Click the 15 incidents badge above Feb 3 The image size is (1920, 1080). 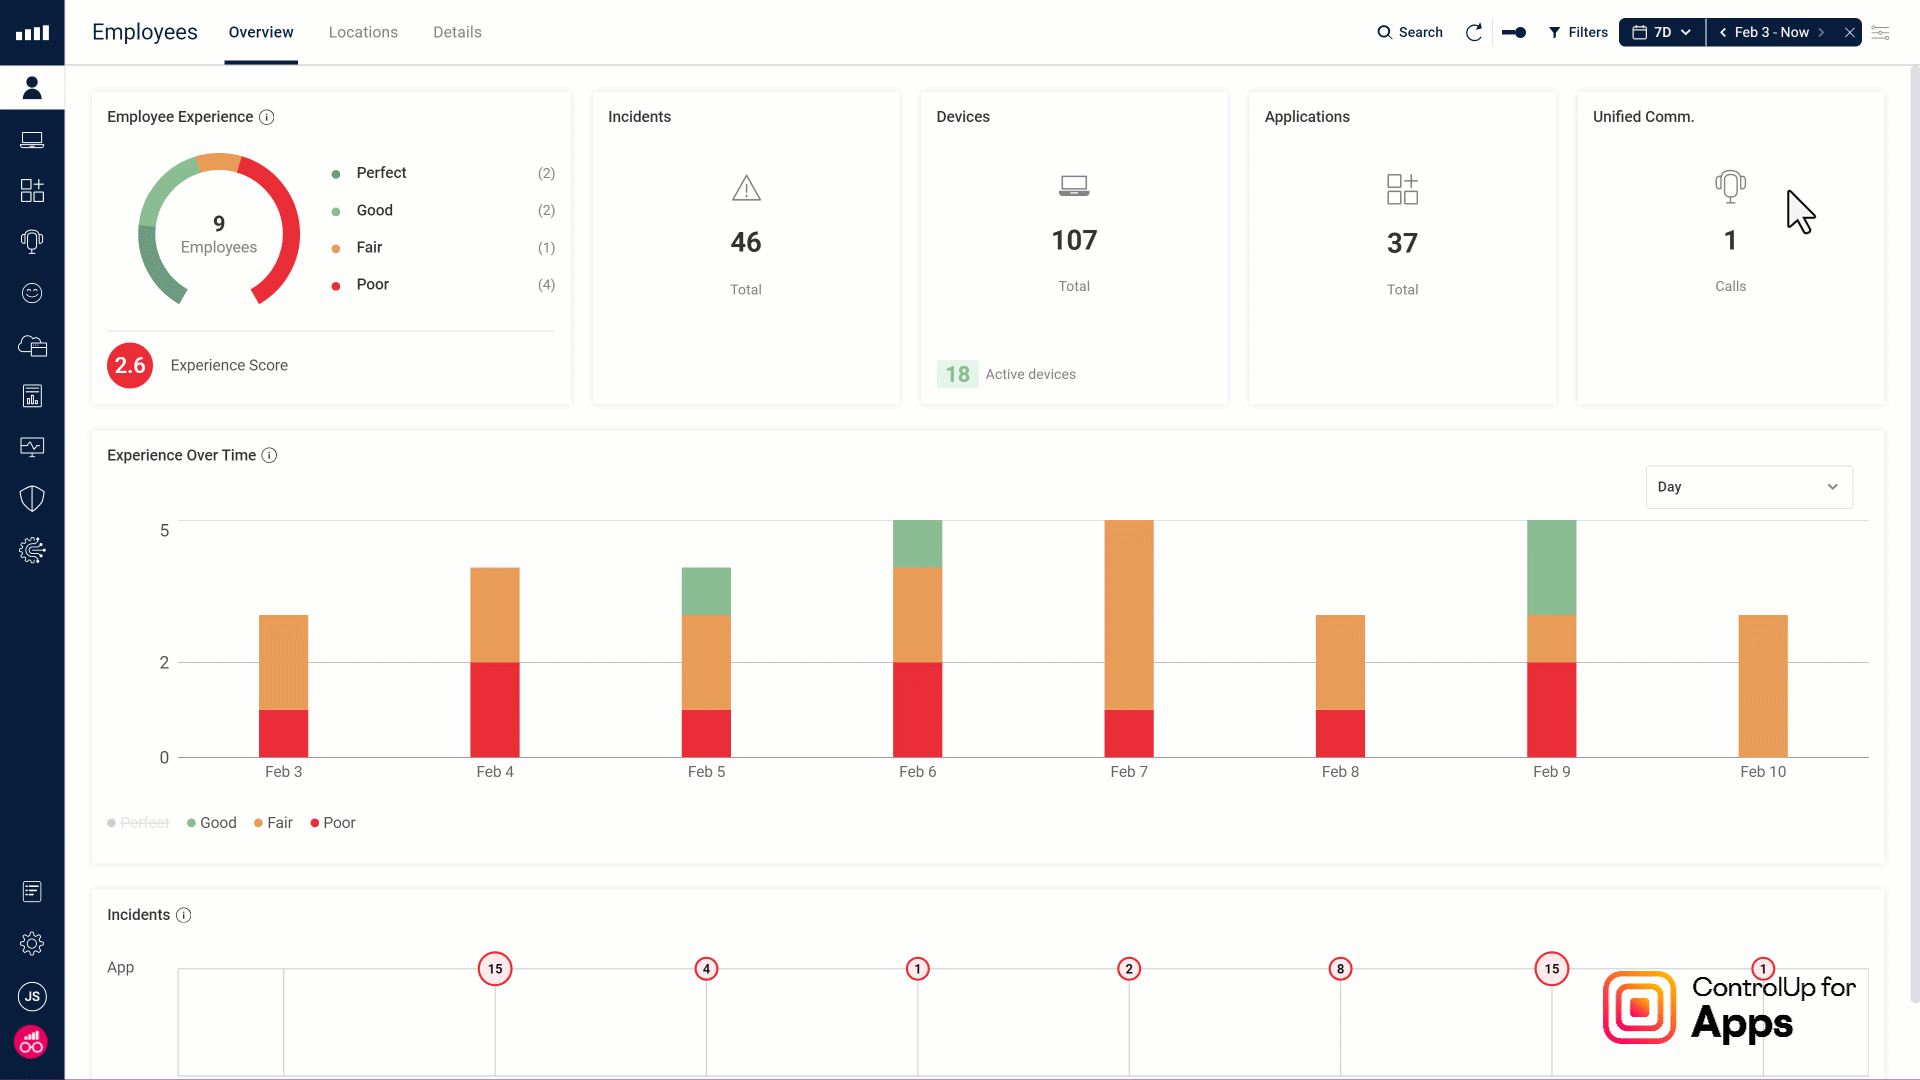point(494,969)
